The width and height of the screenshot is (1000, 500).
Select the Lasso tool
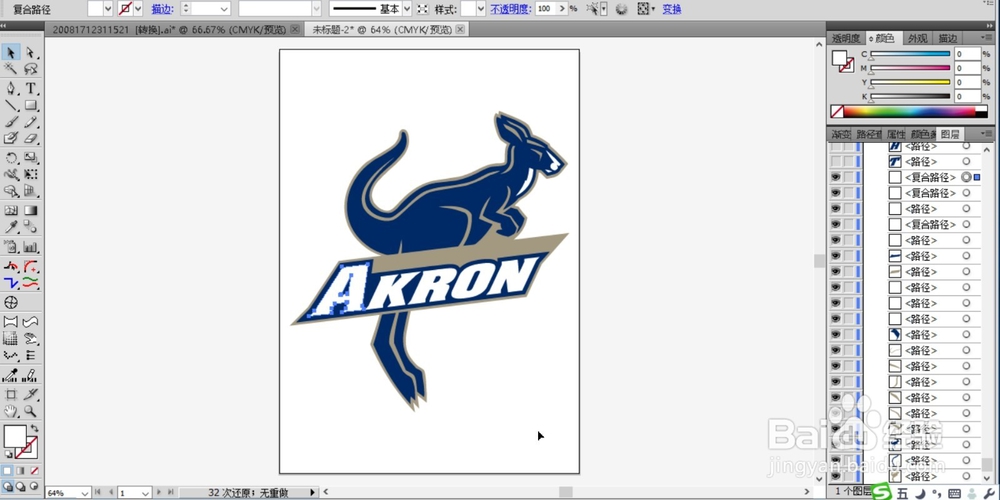coord(31,70)
